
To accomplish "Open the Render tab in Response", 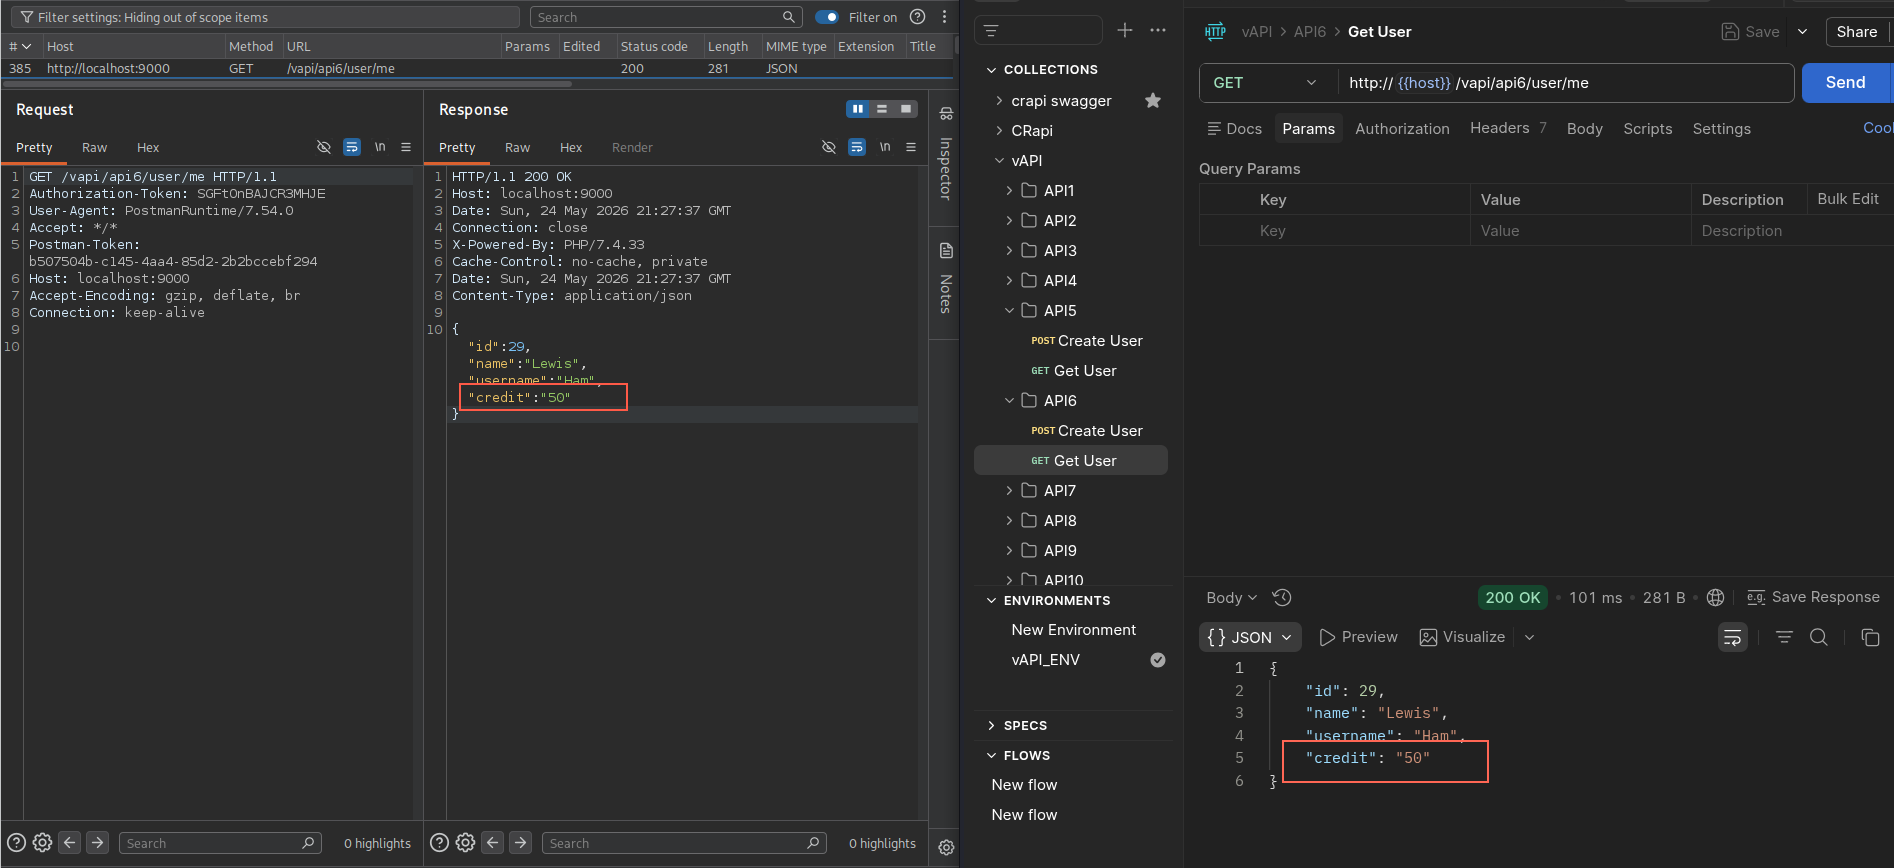I will coord(632,148).
